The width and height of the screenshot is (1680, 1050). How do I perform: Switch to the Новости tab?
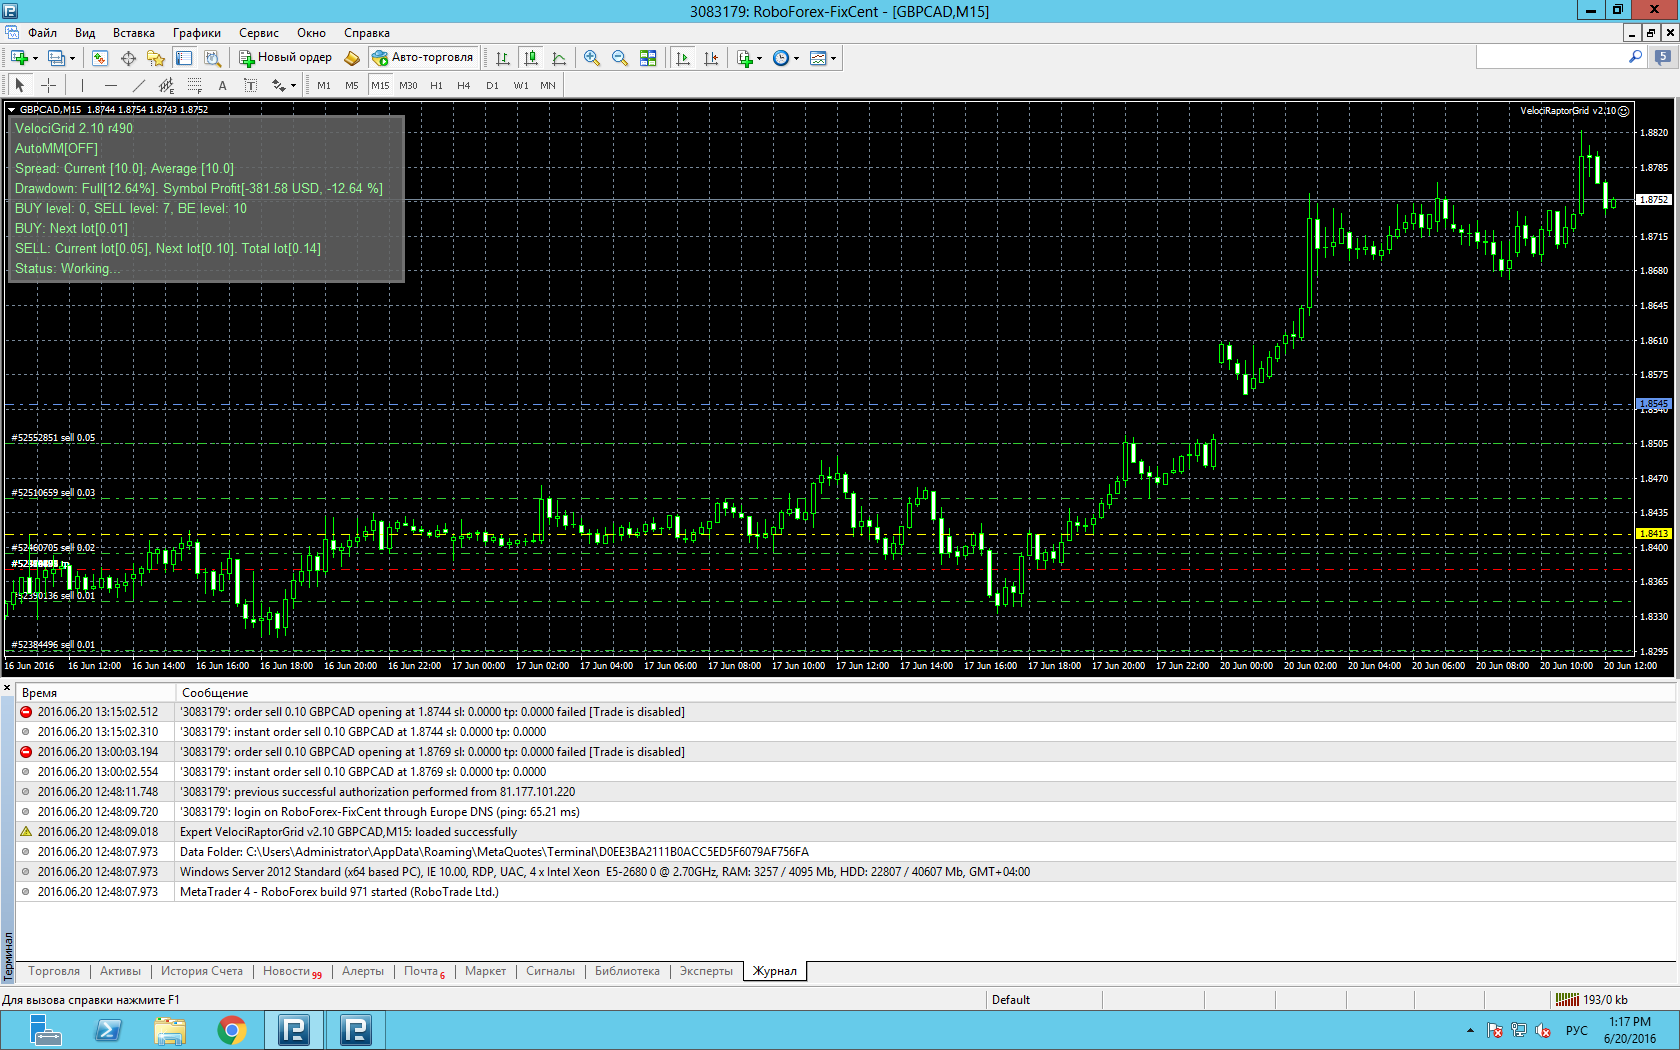point(292,971)
